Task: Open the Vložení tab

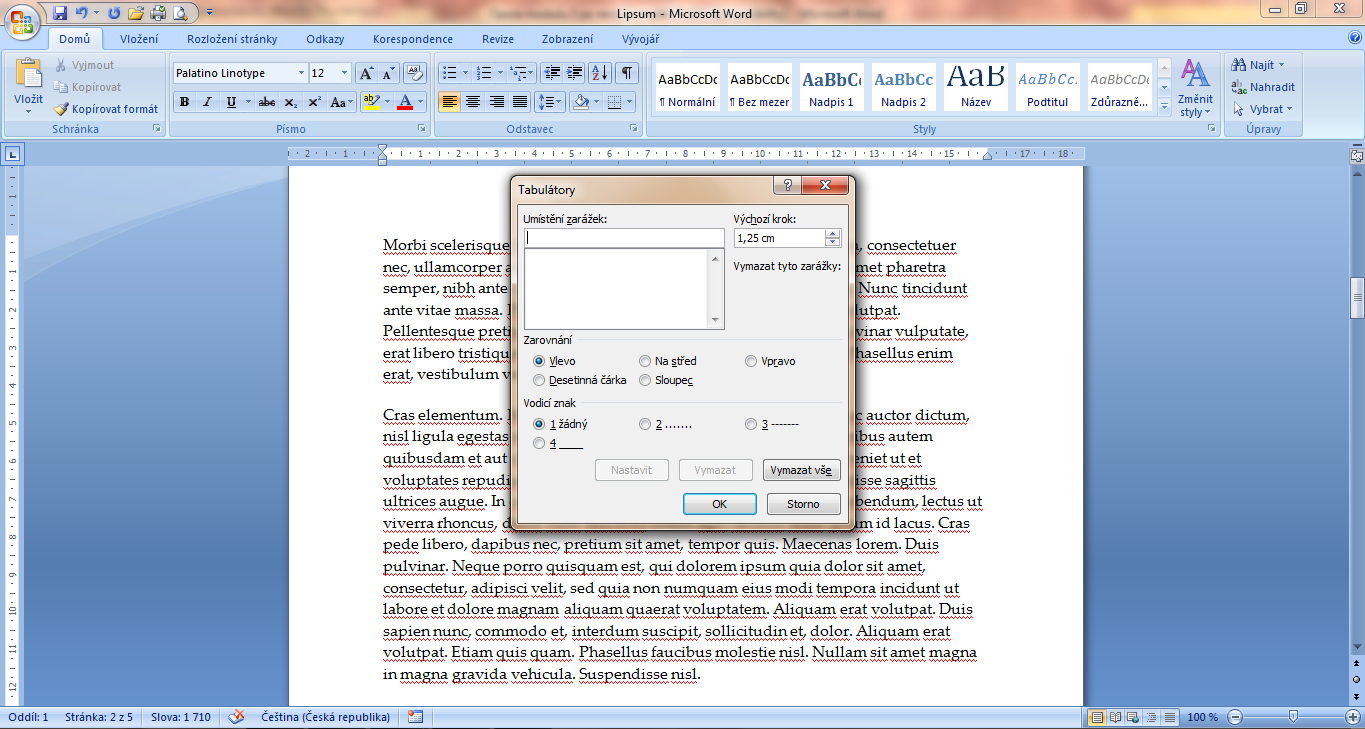Action: (x=139, y=39)
